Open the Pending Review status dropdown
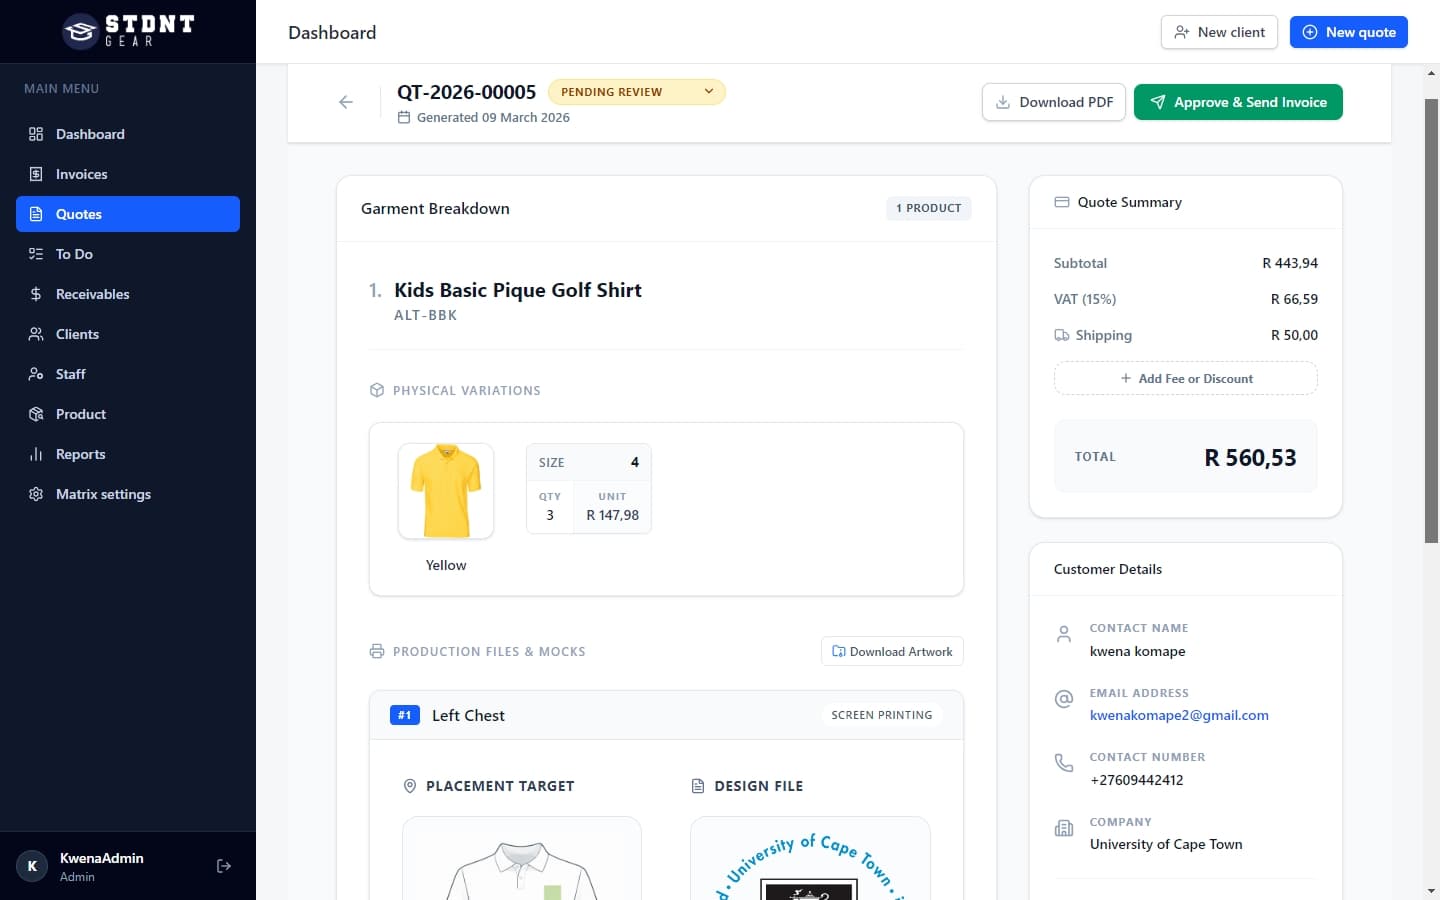Screen dimensions: 1440x900 click(x=637, y=92)
